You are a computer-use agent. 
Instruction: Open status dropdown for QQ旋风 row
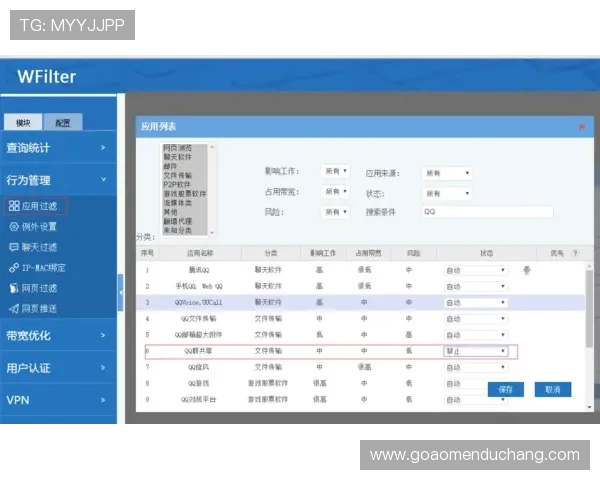tap(476, 367)
